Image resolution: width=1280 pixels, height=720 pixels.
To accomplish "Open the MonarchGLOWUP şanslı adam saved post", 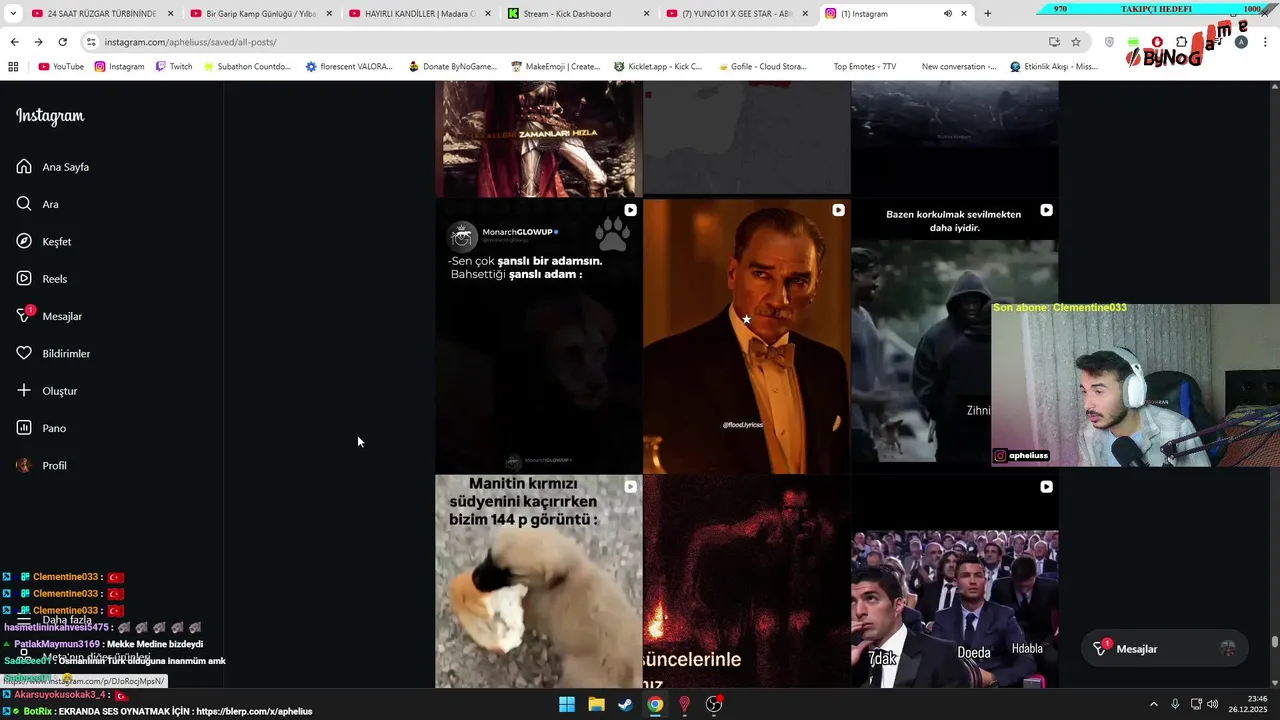I will click(x=539, y=336).
